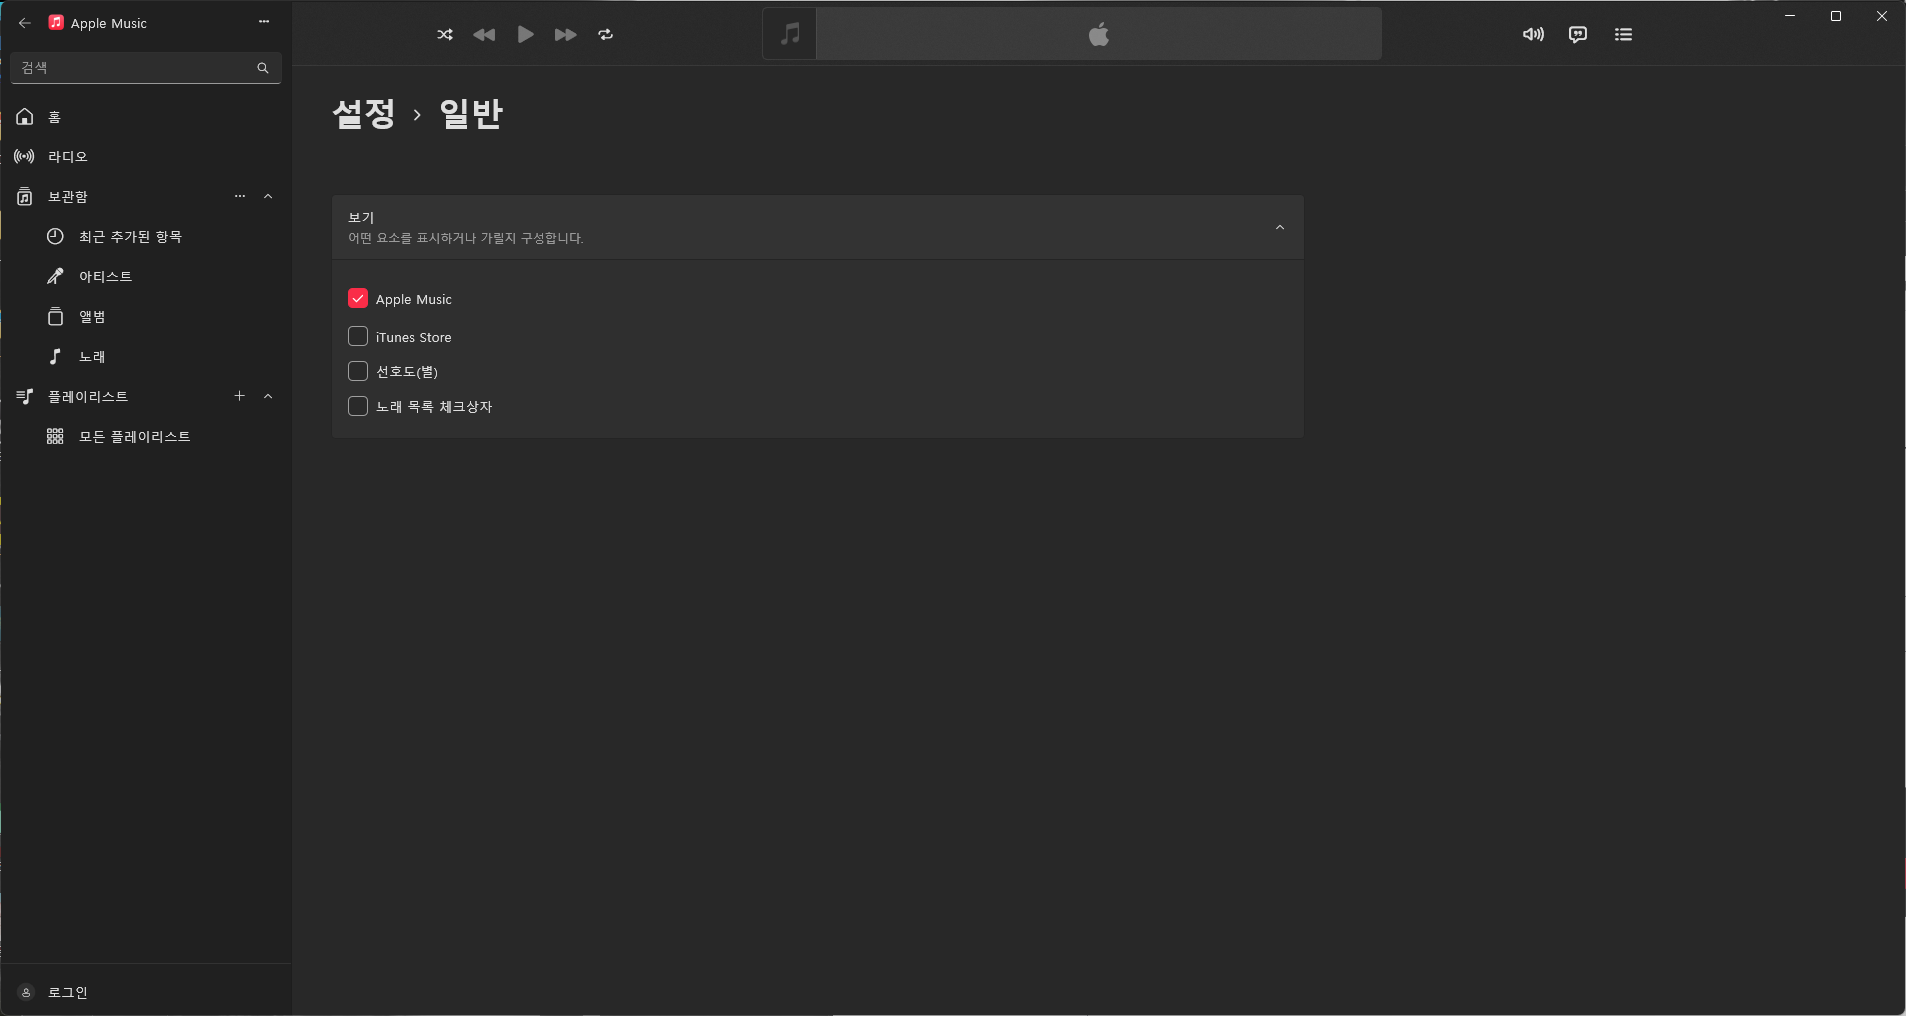Skip to next track
Image resolution: width=1906 pixels, height=1016 pixels.
tap(565, 35)
